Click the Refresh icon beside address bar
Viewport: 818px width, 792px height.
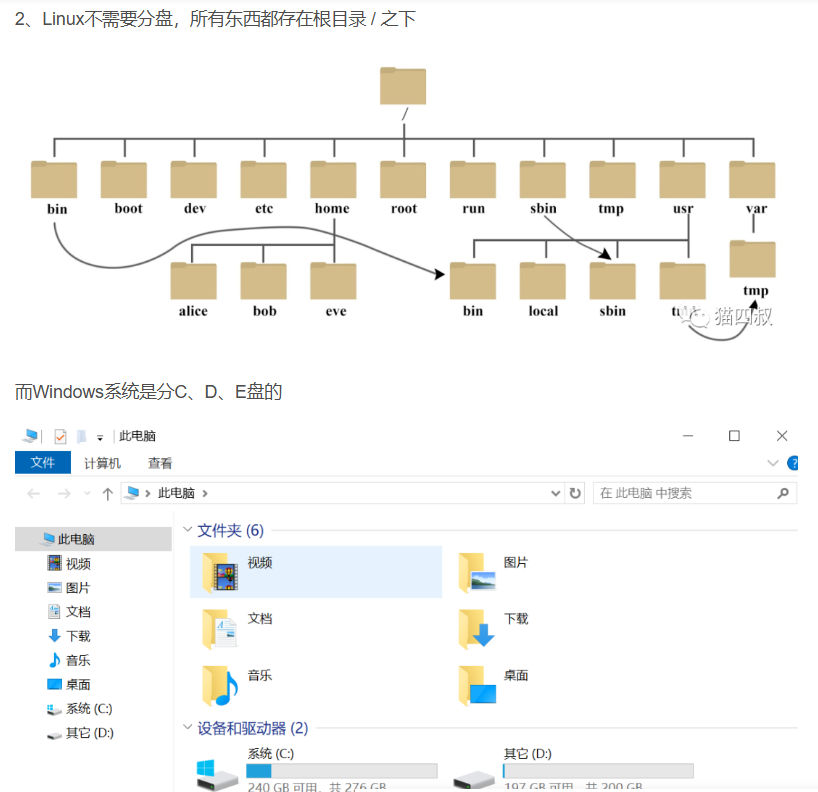(575, 493)
